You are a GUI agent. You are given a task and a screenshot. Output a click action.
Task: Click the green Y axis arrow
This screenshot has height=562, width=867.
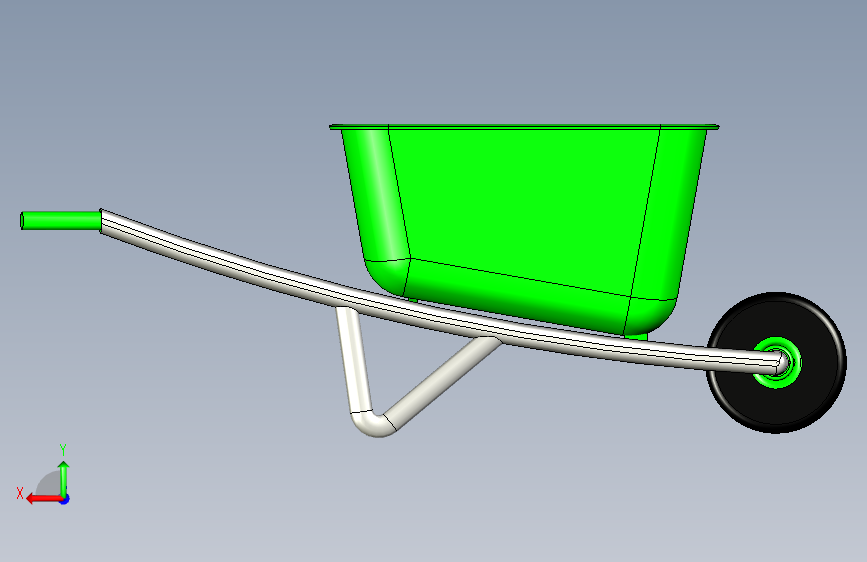pyautogui.click(x=64, y=478)
